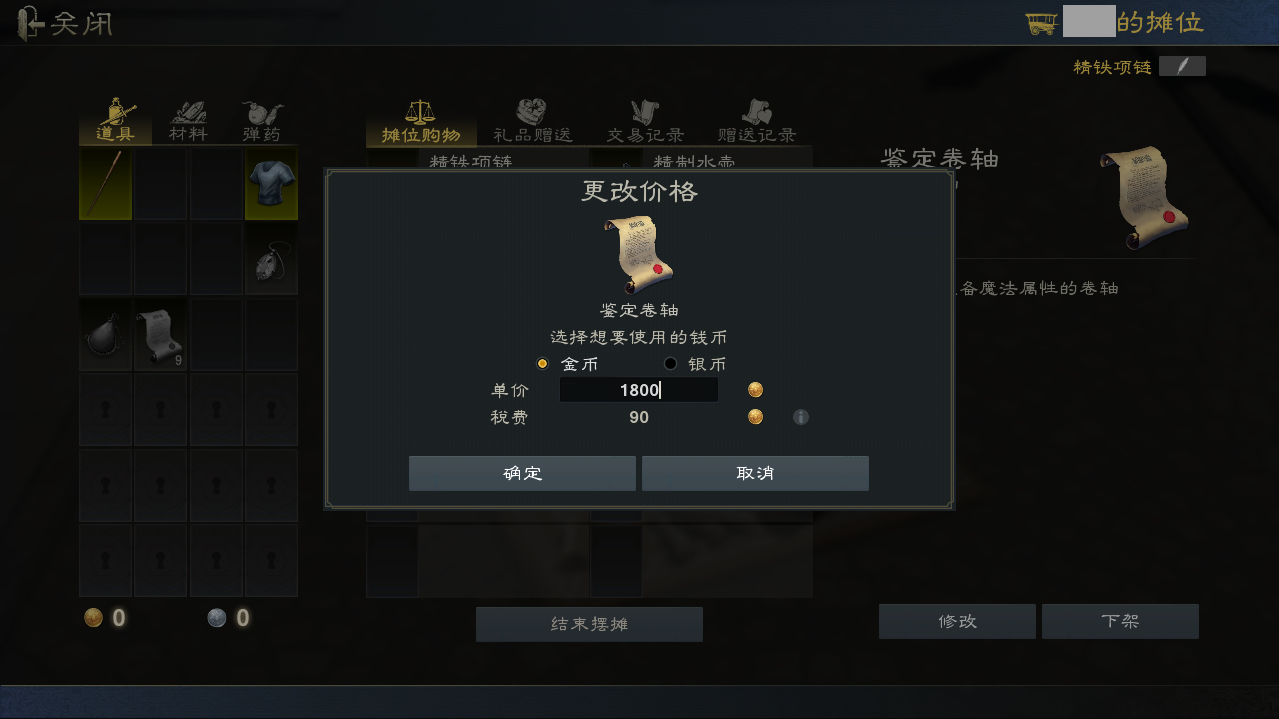1279x719 pixels.
Task: Click the pencil edit icon beside 精铁项链
Action: coord(1182,66)
